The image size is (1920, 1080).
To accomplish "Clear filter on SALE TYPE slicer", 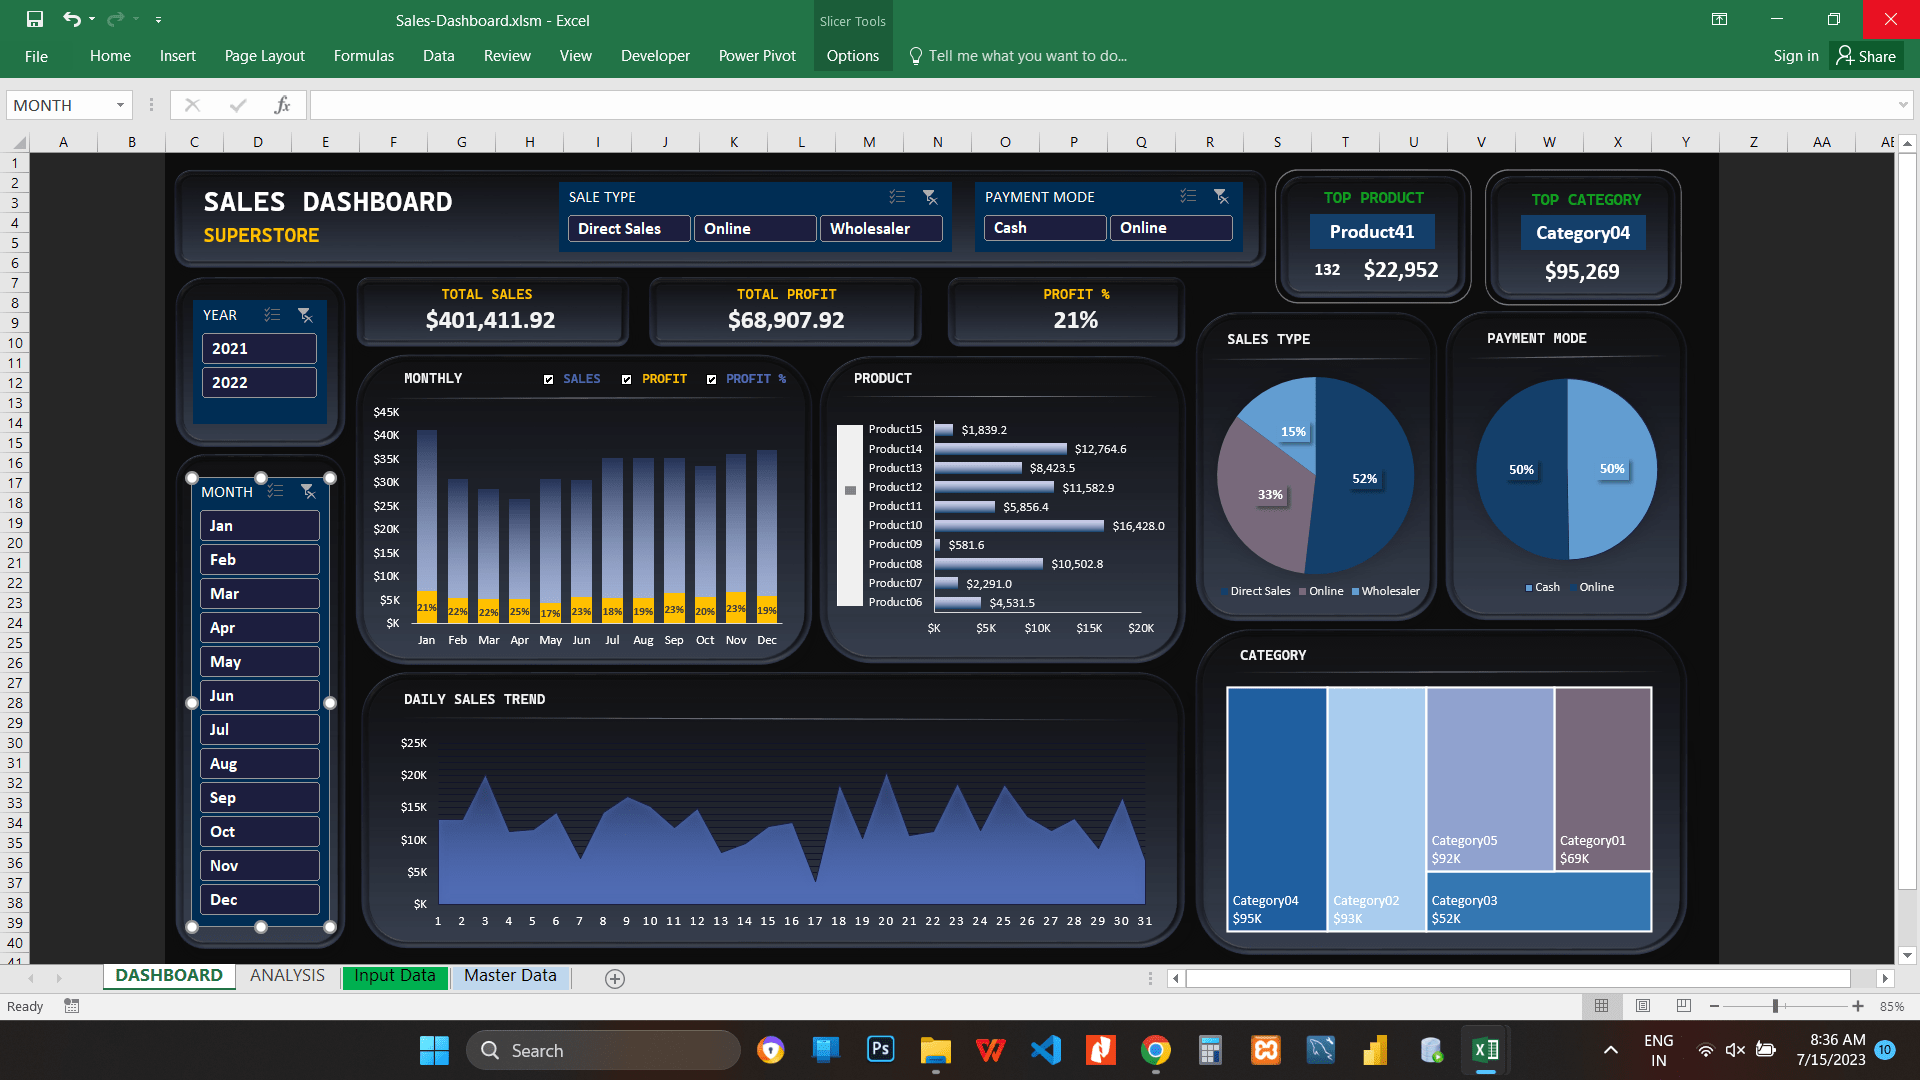I will pyautogui.click(x=930, y=197).
